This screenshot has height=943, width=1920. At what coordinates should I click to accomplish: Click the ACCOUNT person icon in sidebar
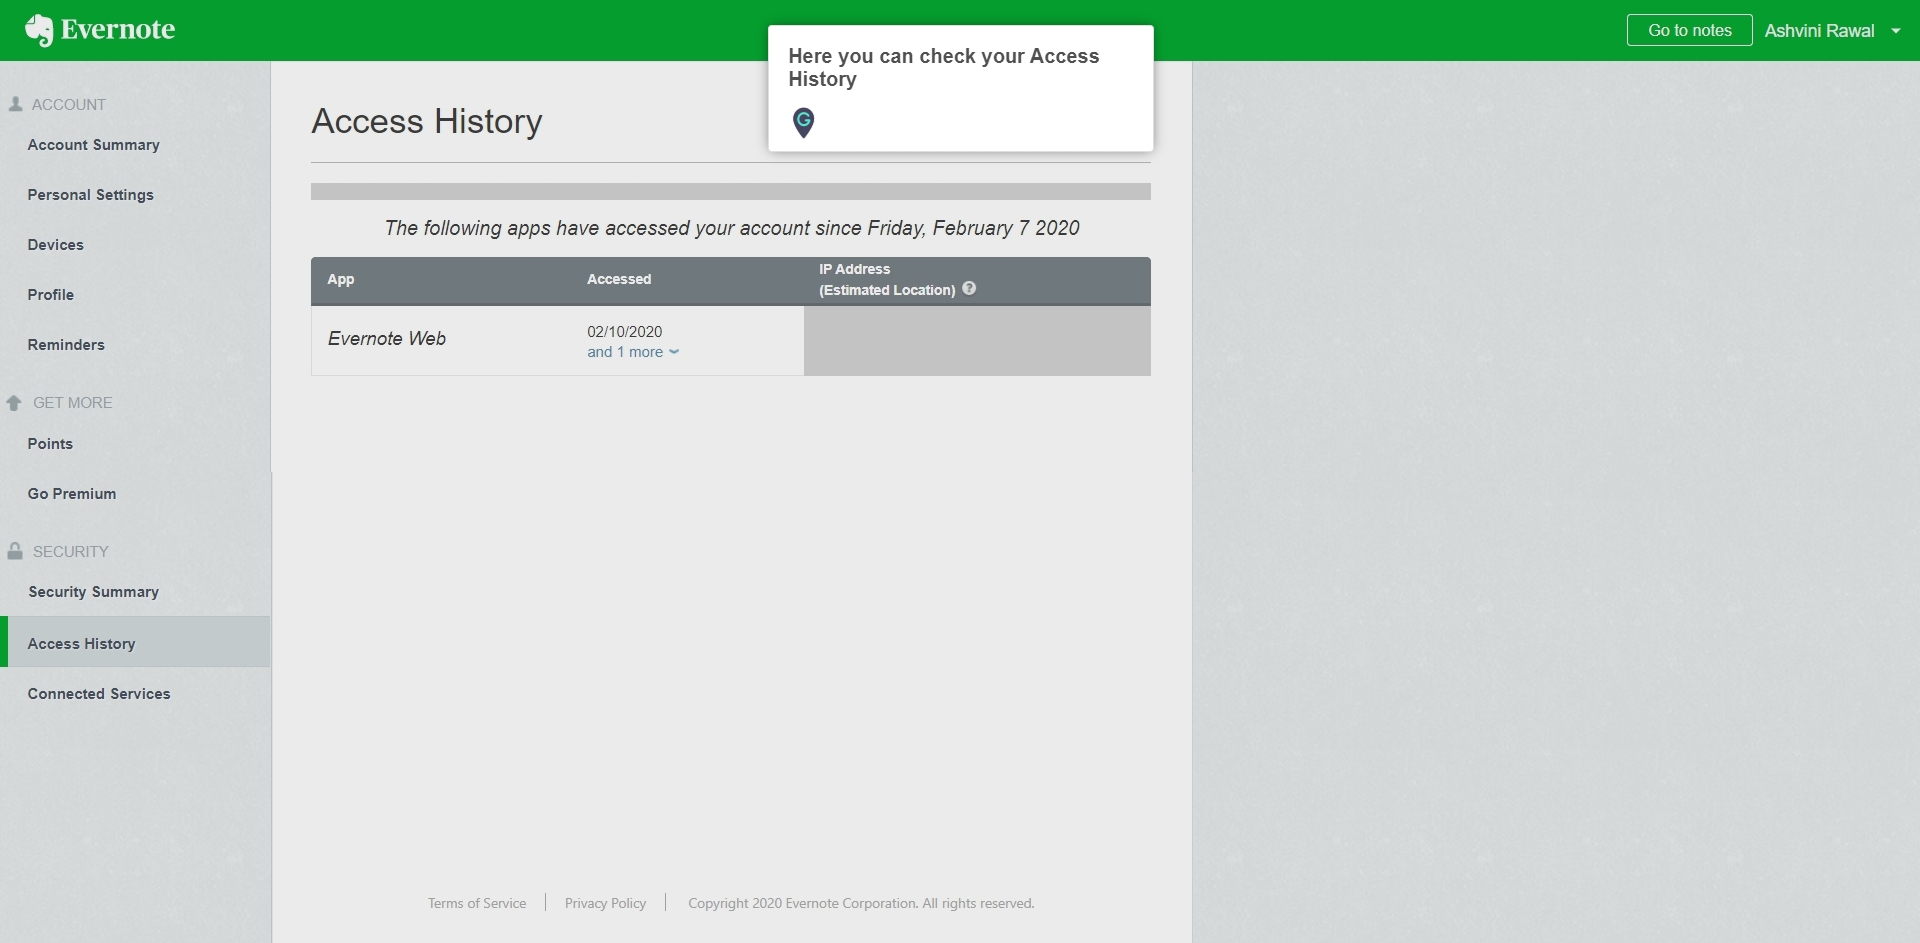(14, 102)
